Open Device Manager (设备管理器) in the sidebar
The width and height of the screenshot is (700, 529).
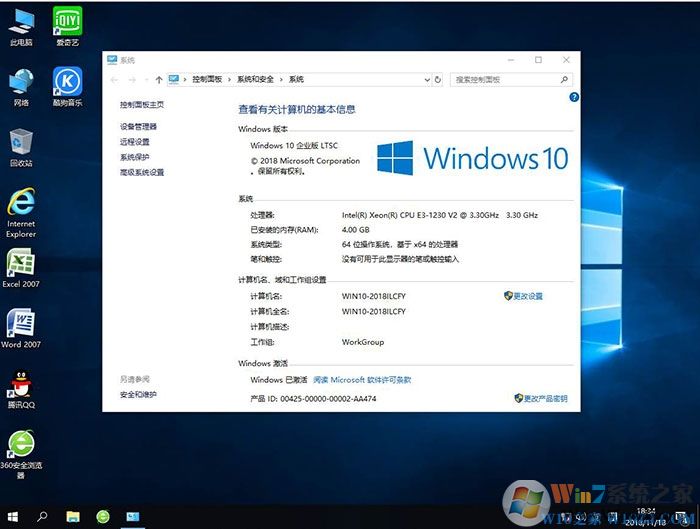[x=138, y=127]
